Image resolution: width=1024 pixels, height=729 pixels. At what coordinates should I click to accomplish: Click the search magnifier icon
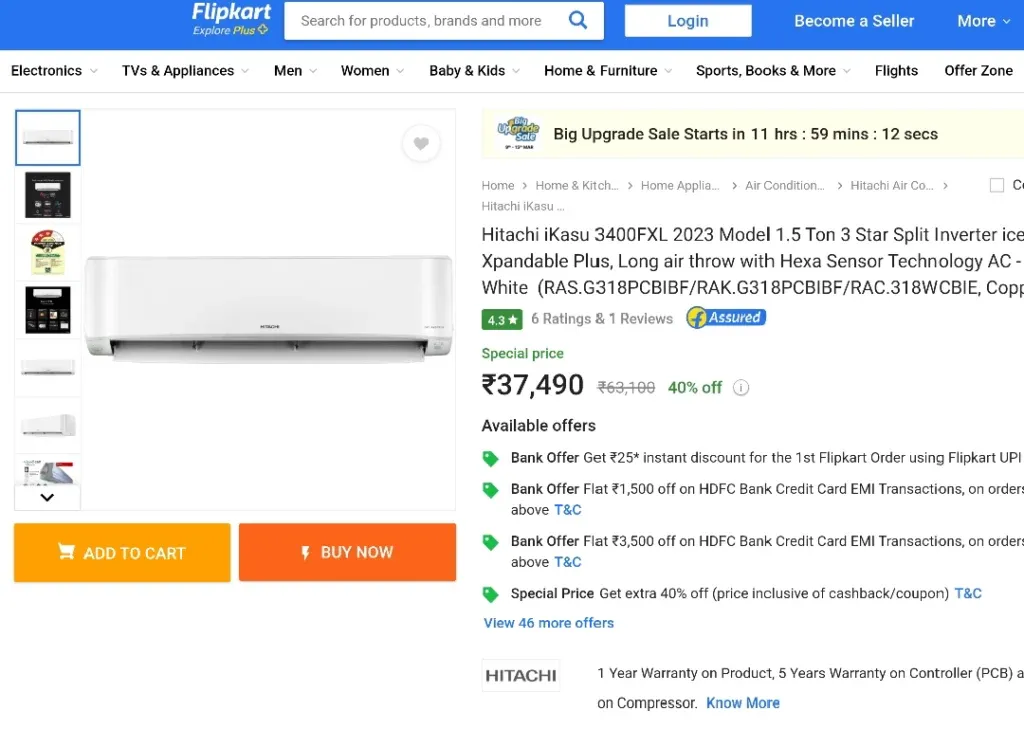click(578, 20)
